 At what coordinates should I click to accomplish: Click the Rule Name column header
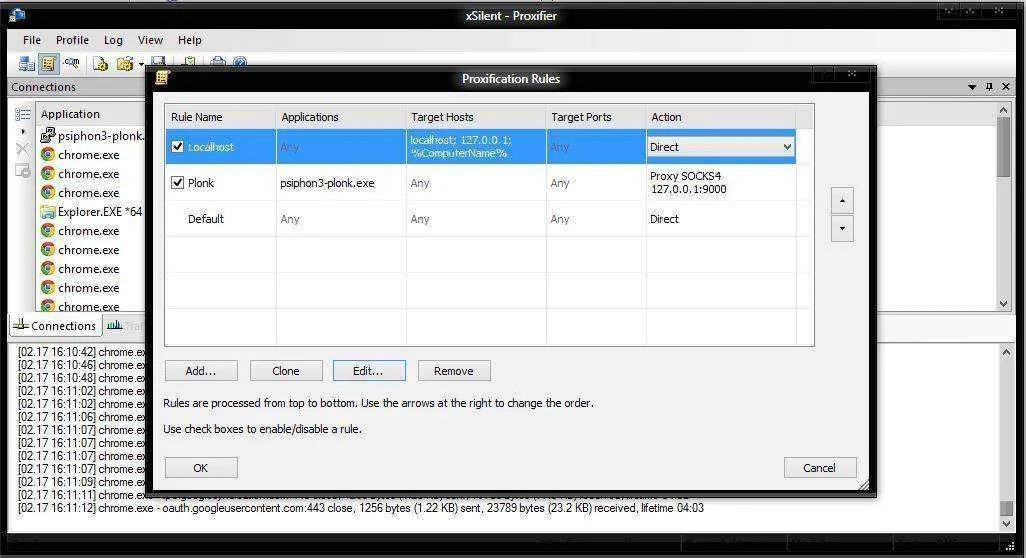point(220,117)
